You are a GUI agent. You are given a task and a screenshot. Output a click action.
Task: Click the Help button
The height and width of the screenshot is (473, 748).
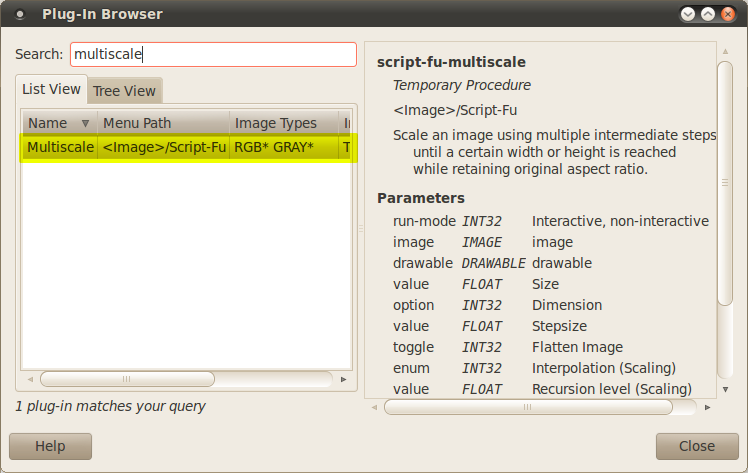pos(51,446)
